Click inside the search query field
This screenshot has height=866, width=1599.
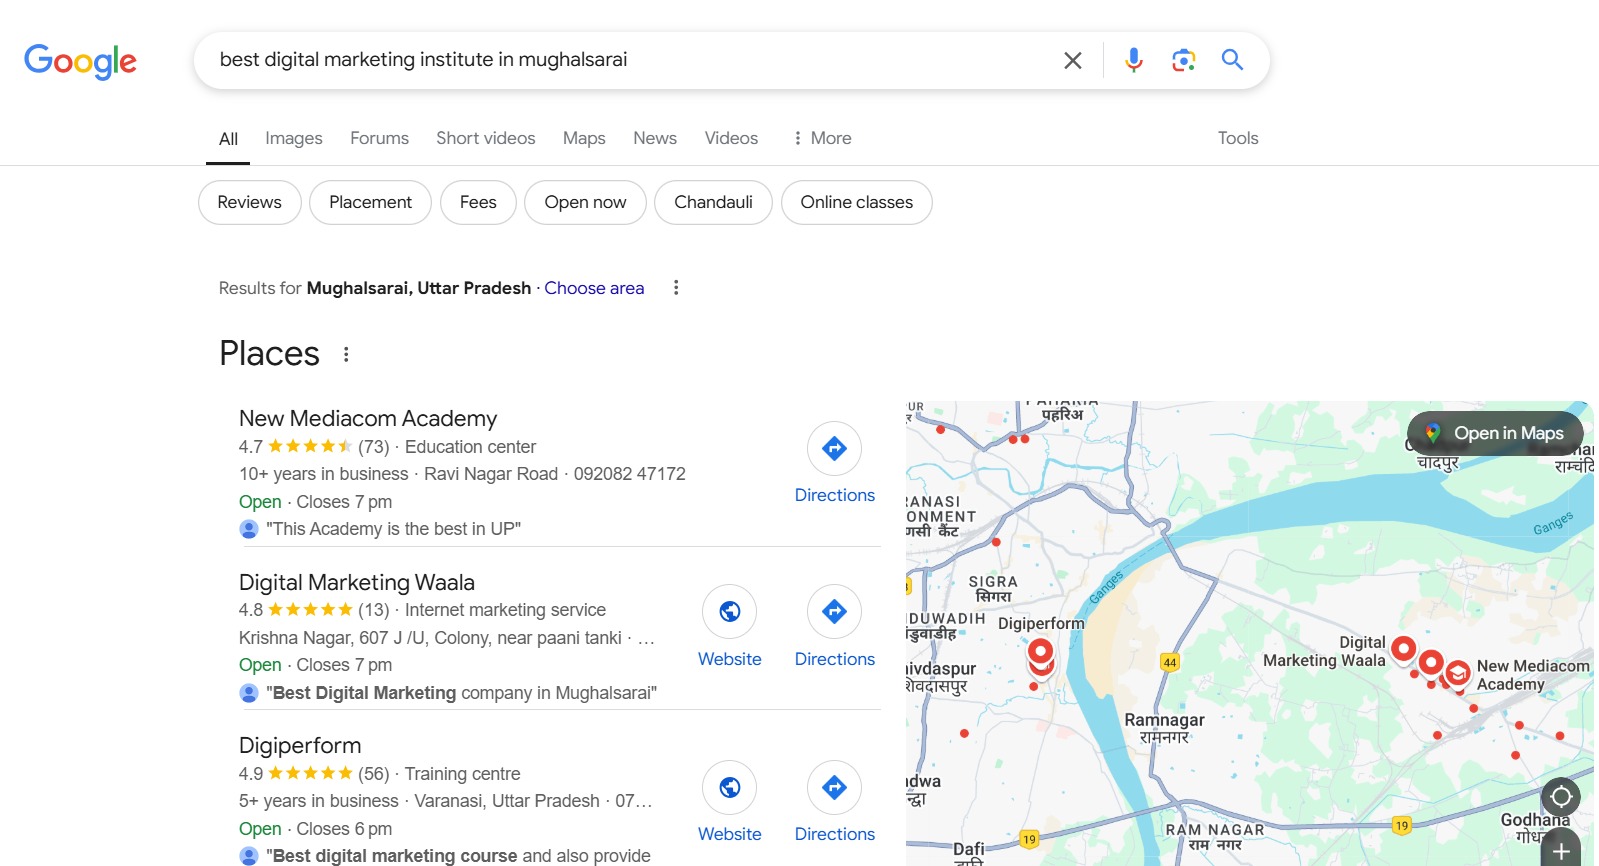tap(620, 60)
